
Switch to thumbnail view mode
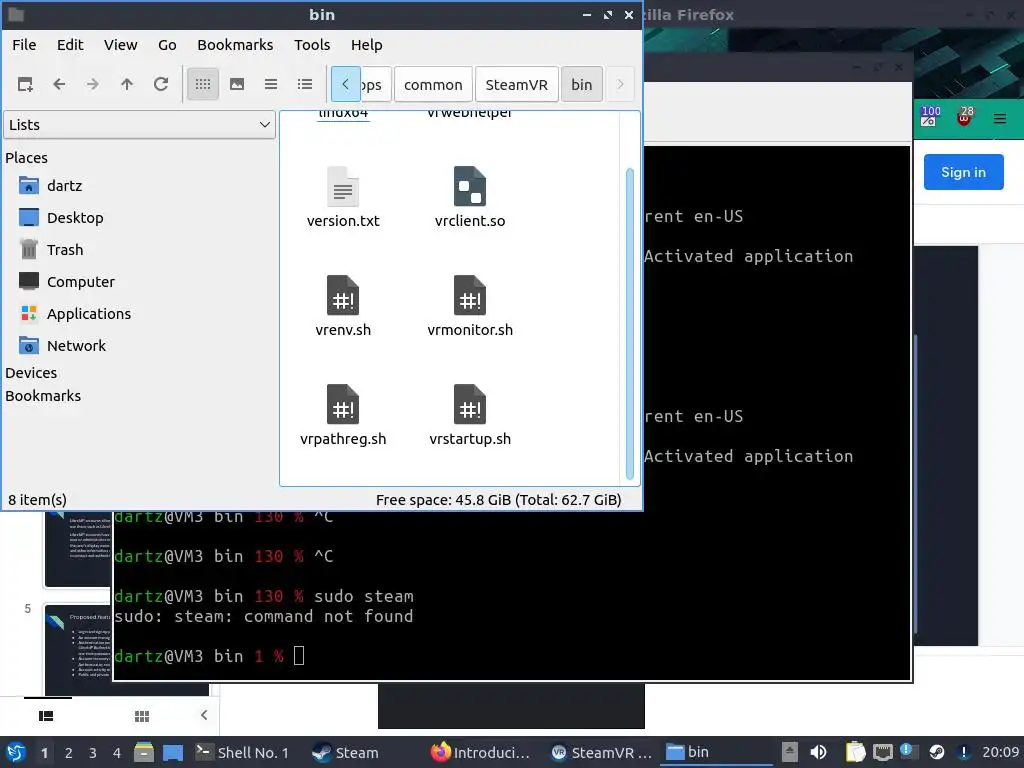pyautogui.click(x=237, y=84)
